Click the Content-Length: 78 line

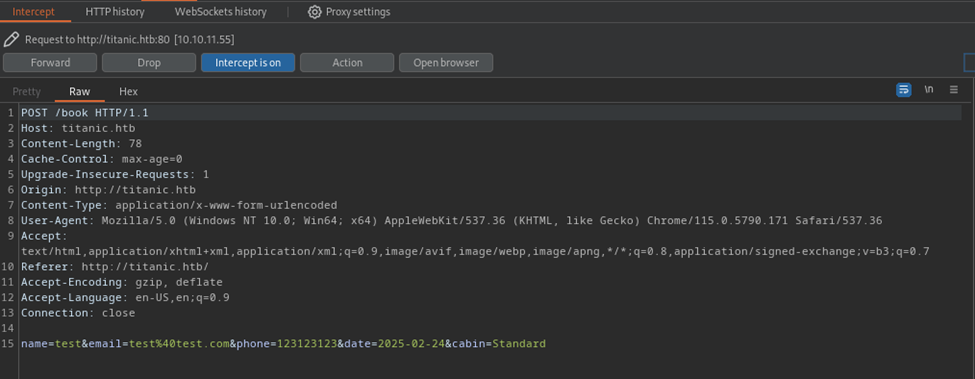(81, 144)
